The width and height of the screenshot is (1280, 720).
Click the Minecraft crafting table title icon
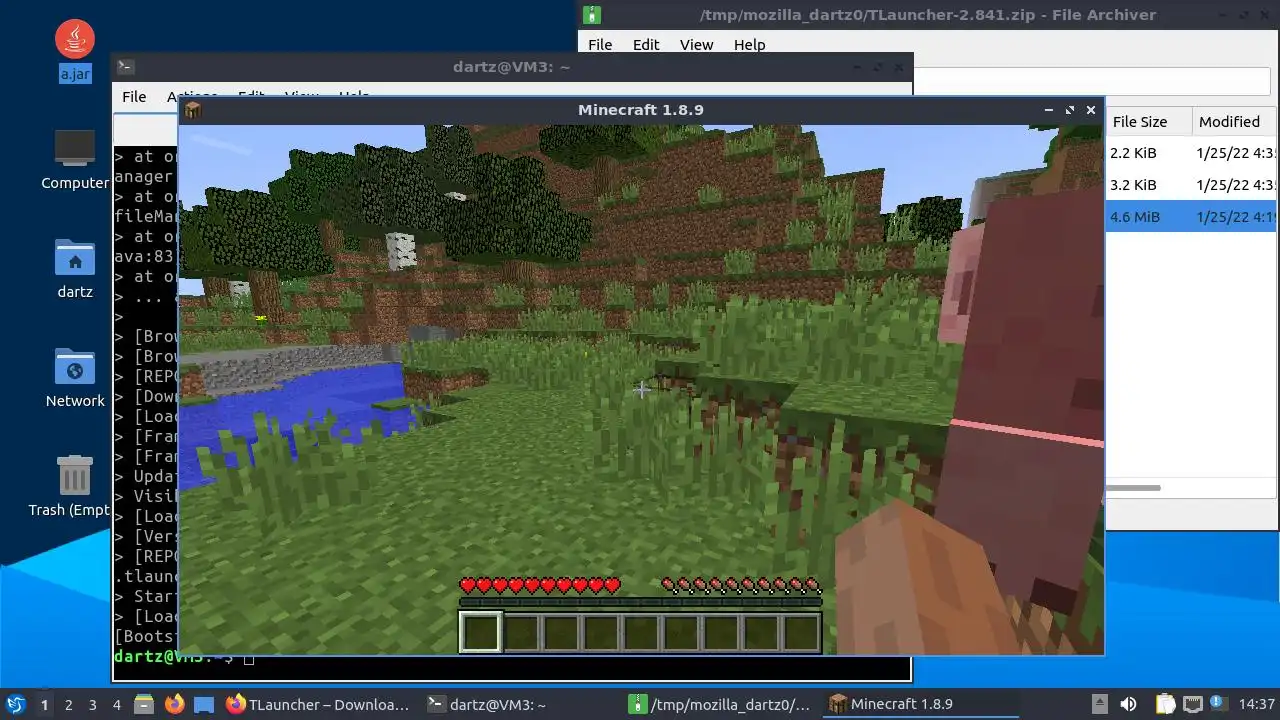(x=193, y=110)
